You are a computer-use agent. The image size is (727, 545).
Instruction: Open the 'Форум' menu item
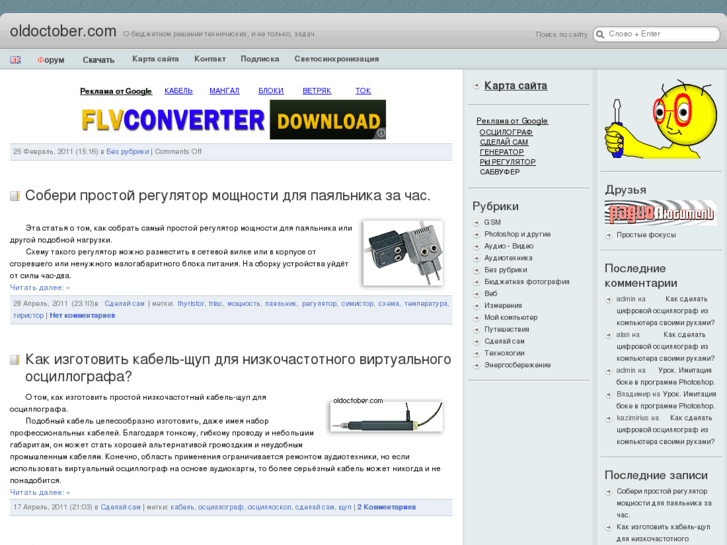point(51,60)
